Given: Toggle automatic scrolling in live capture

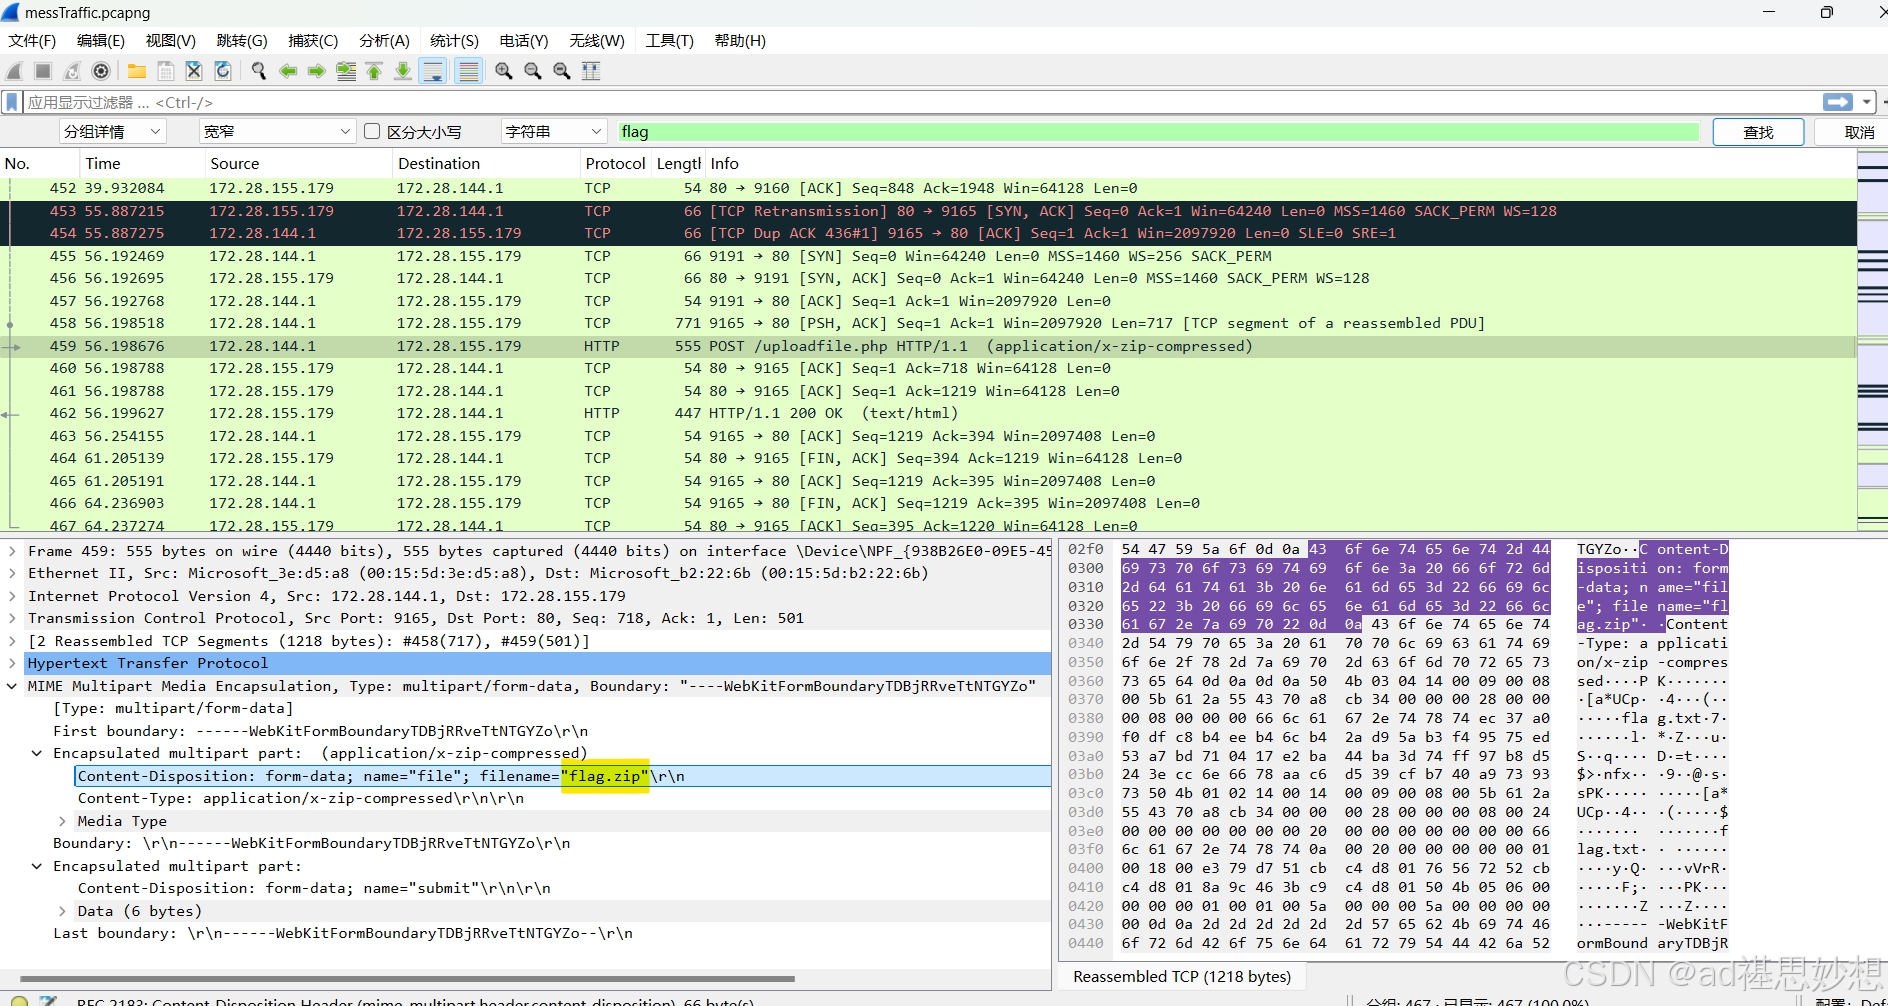Looking at the screenshot, I should pos(433,70).
